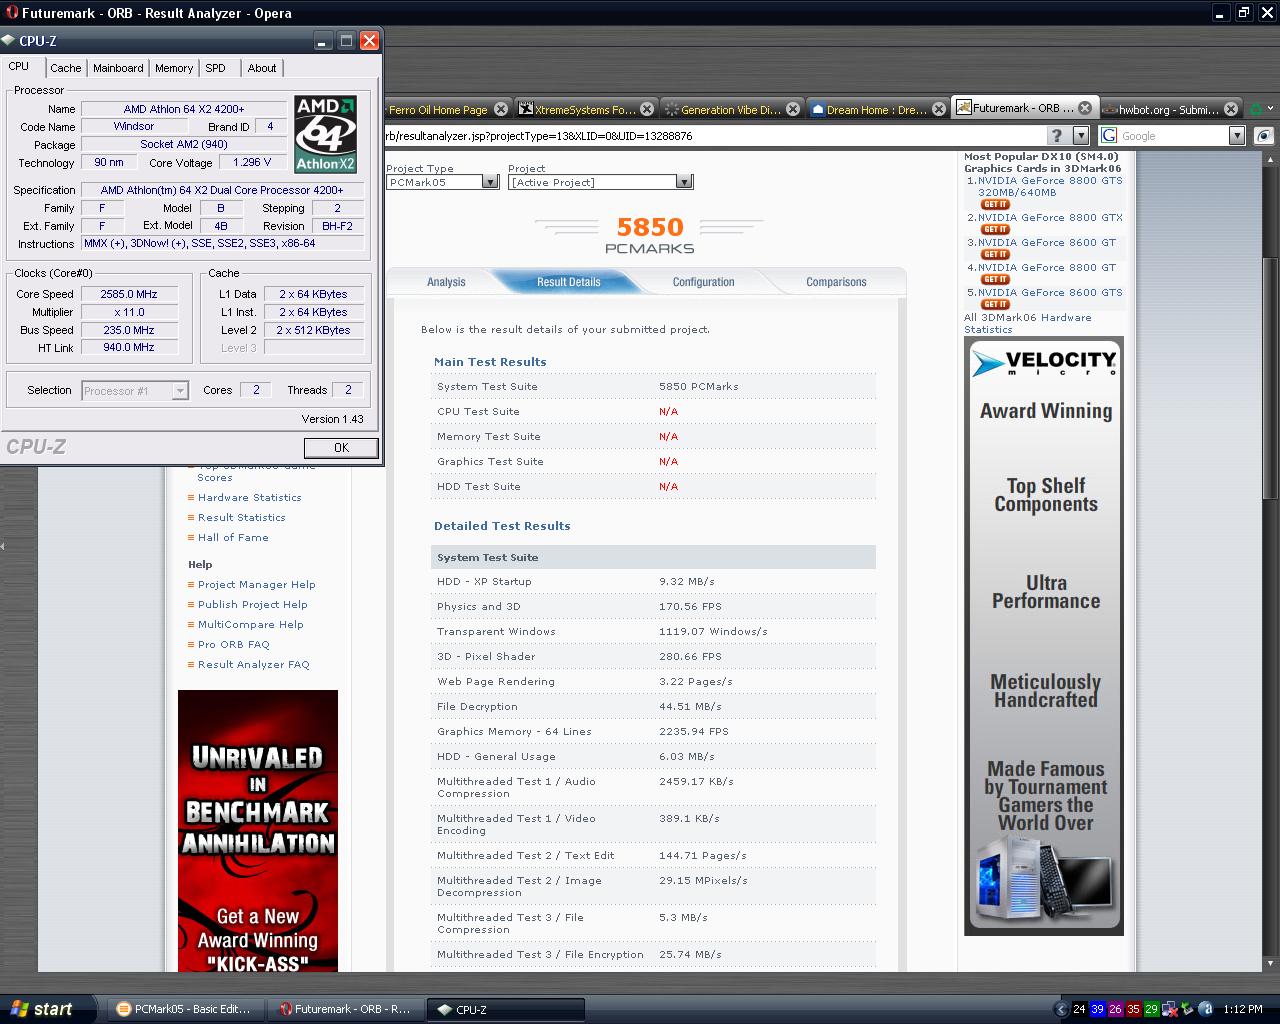This screenshot has height=1024, width=1280.
Task: Click temperature tray icon showing 39
Action: [1097, 1009]
